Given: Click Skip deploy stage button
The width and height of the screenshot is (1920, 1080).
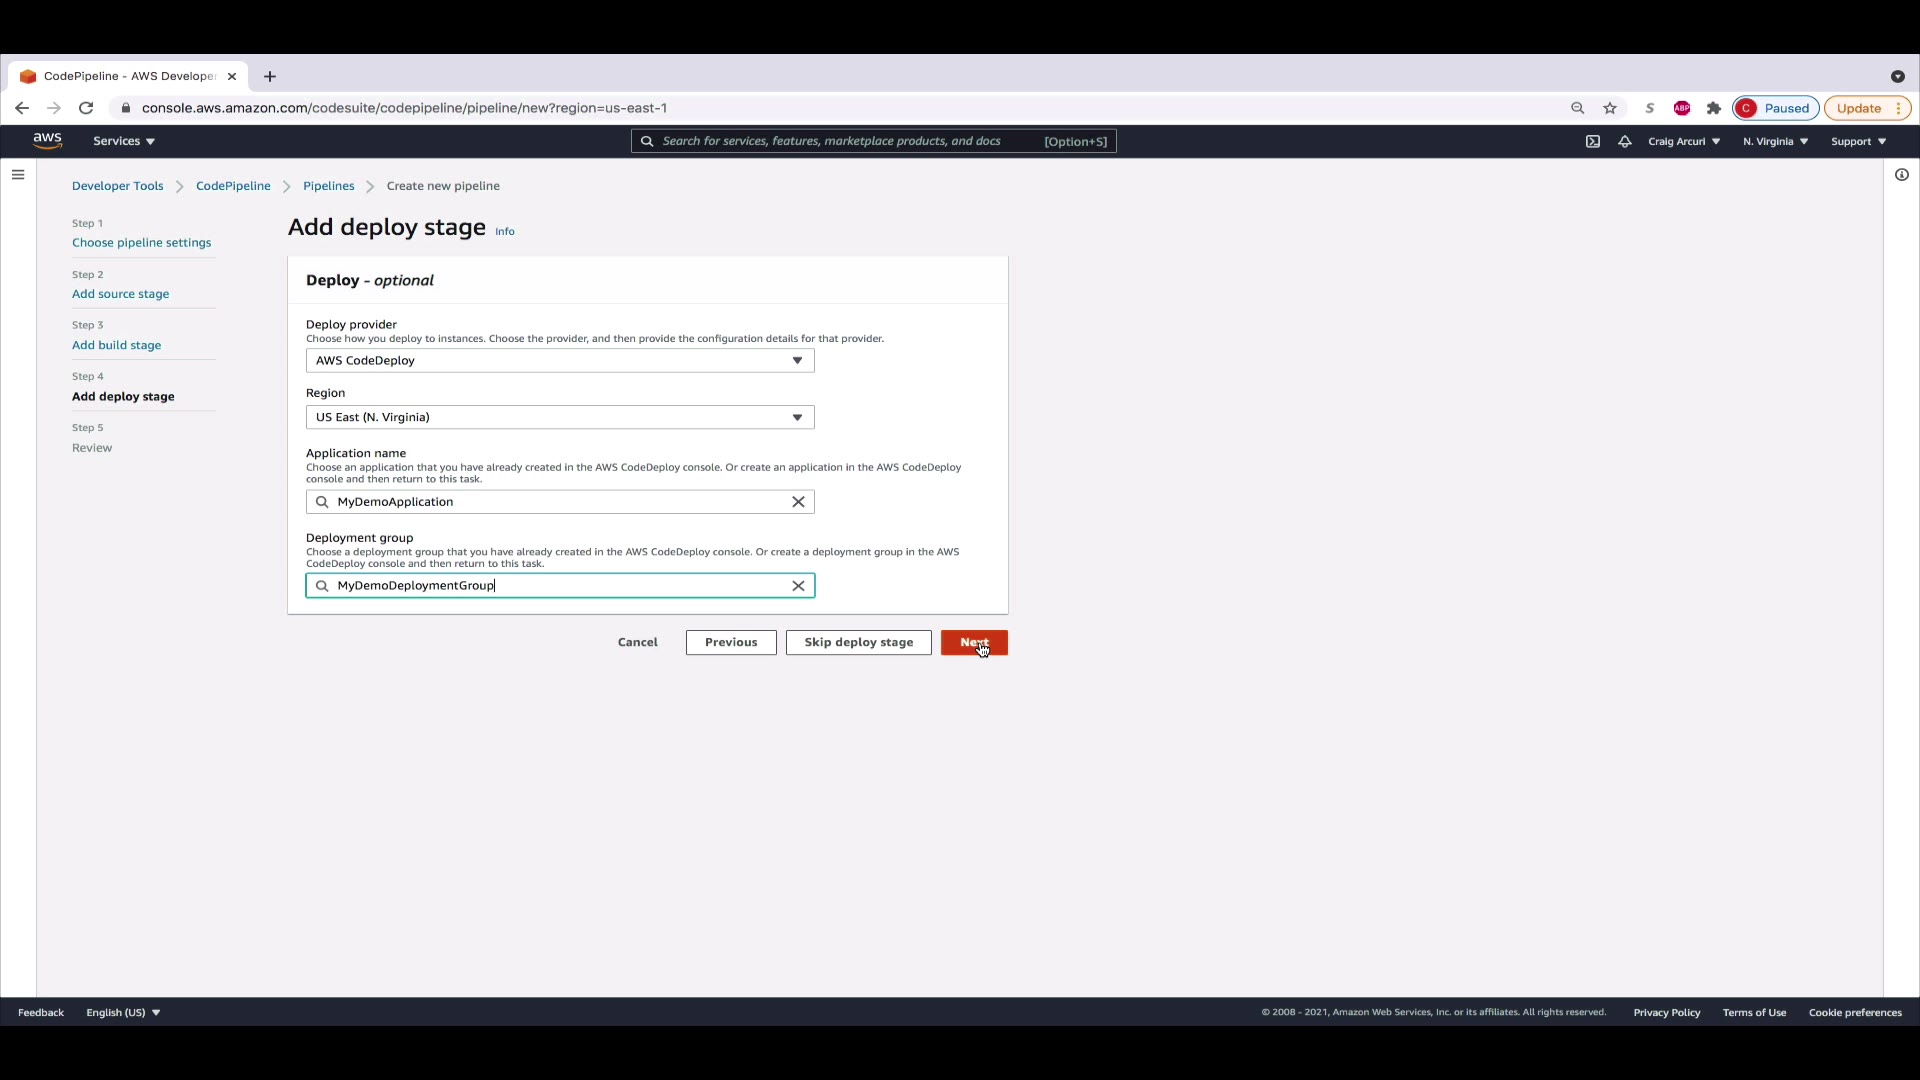Looking at the screenshot, I should 858,642.
